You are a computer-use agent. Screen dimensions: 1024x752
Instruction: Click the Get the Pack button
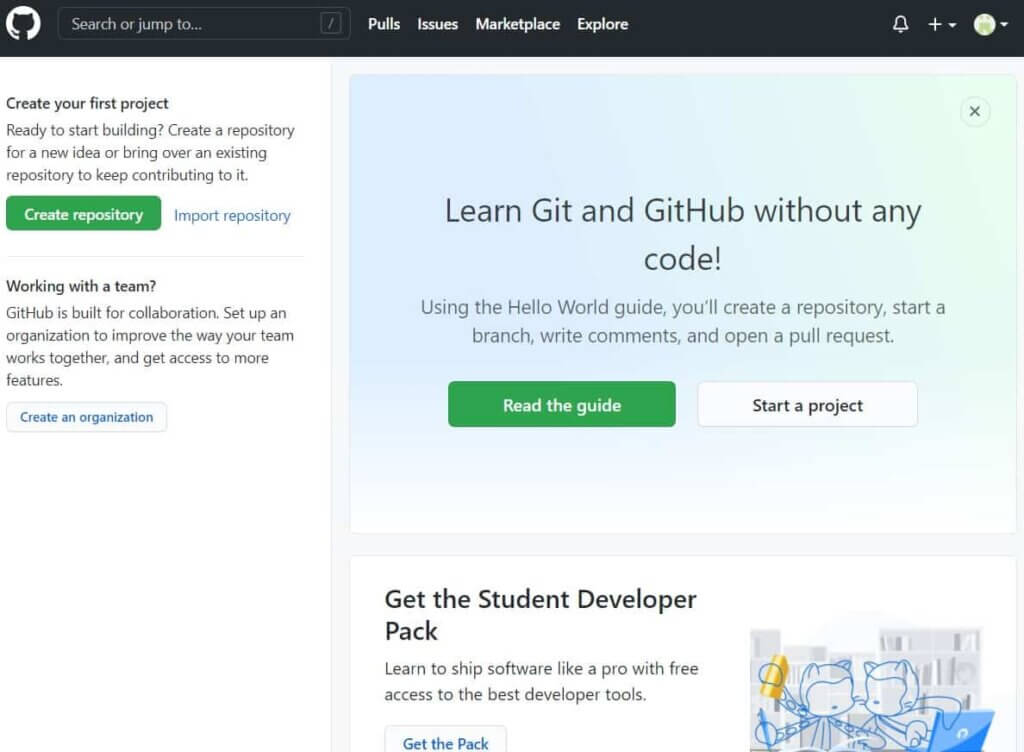tap(445, 741)
